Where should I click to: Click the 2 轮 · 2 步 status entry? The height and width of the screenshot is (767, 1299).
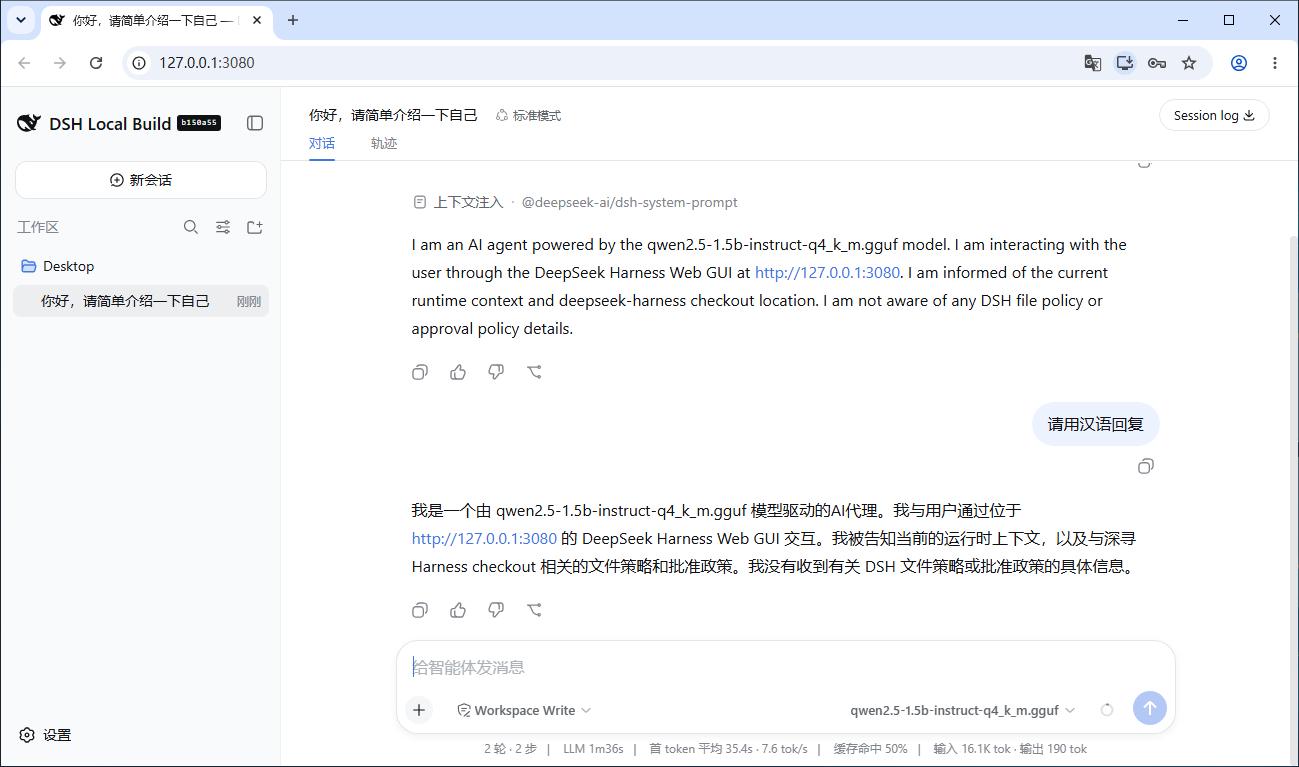click(x=510, y=748)
